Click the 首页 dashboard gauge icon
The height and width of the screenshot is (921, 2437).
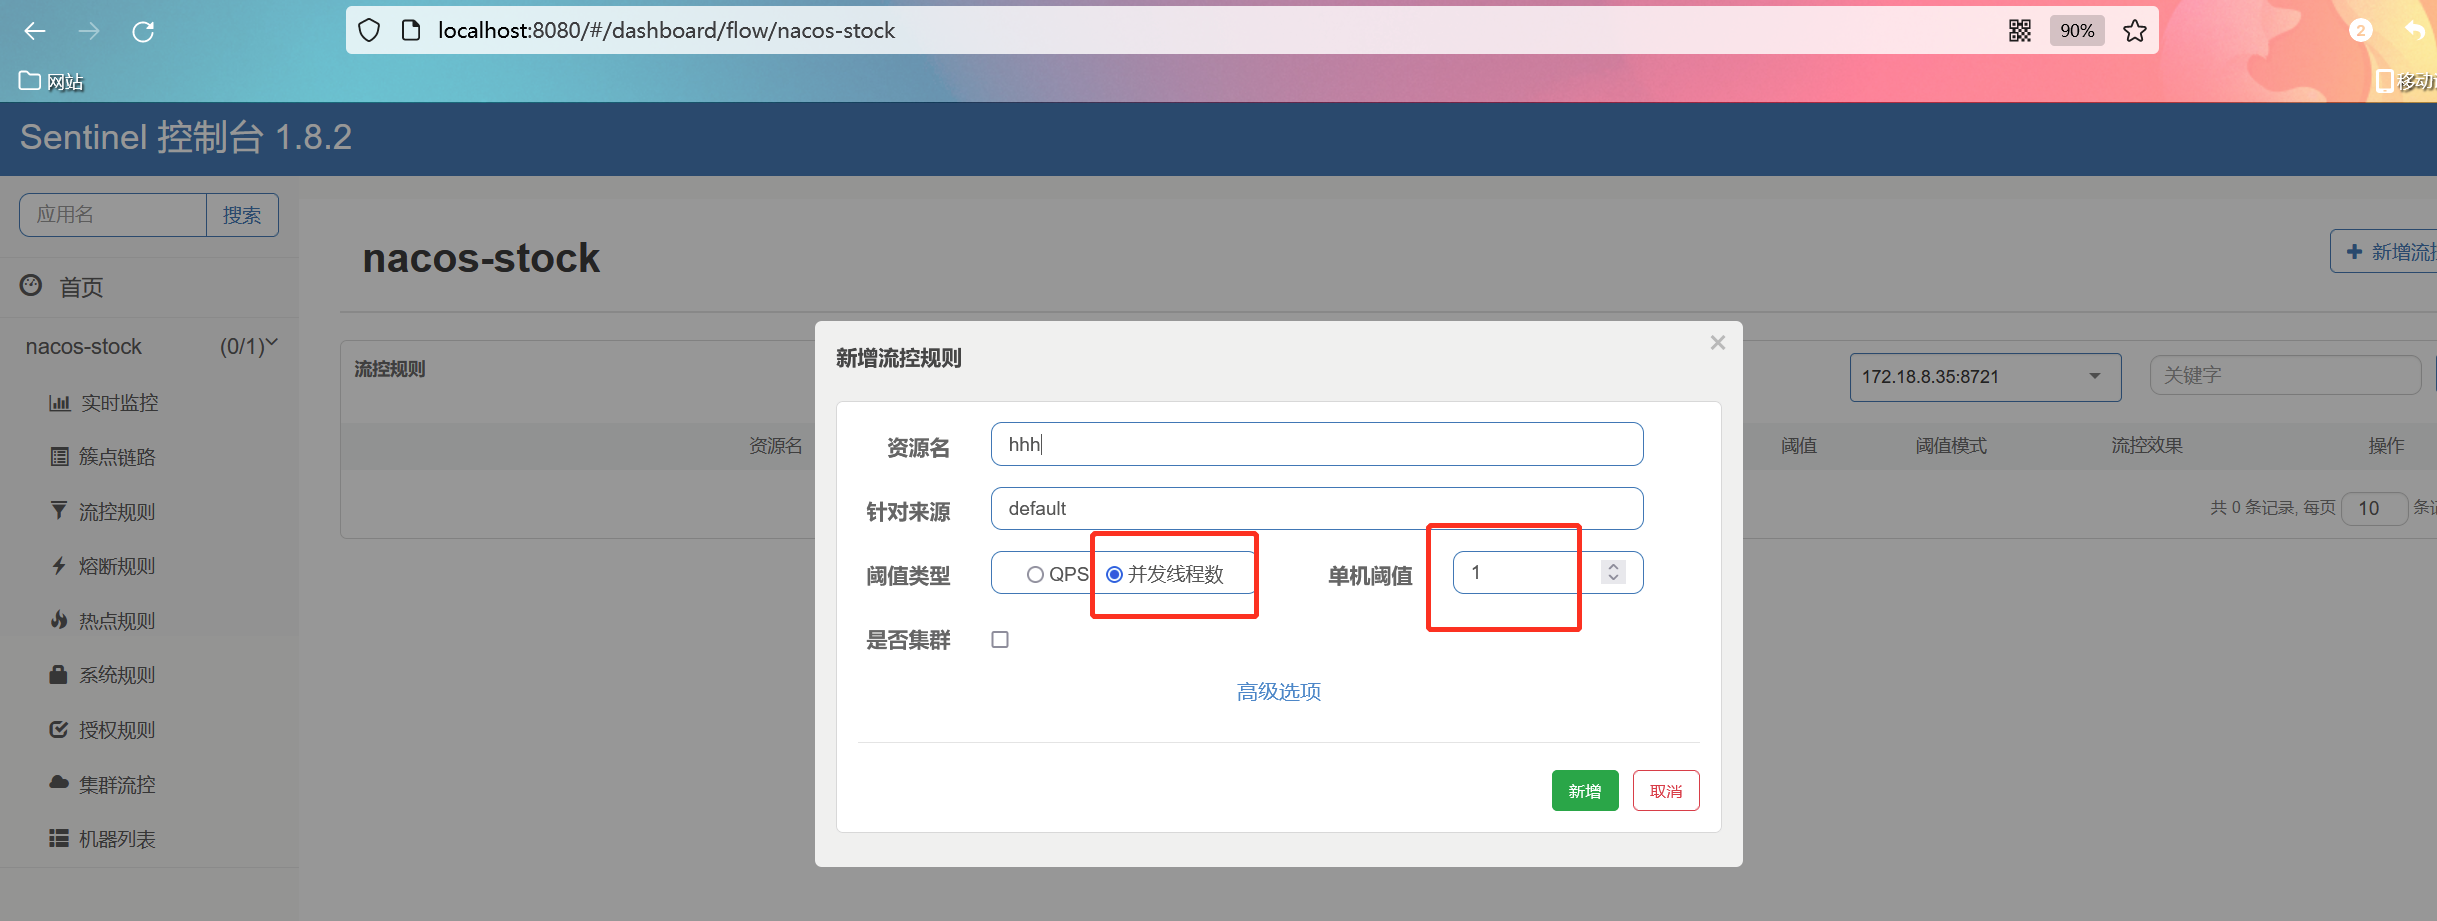click(31, 285)
